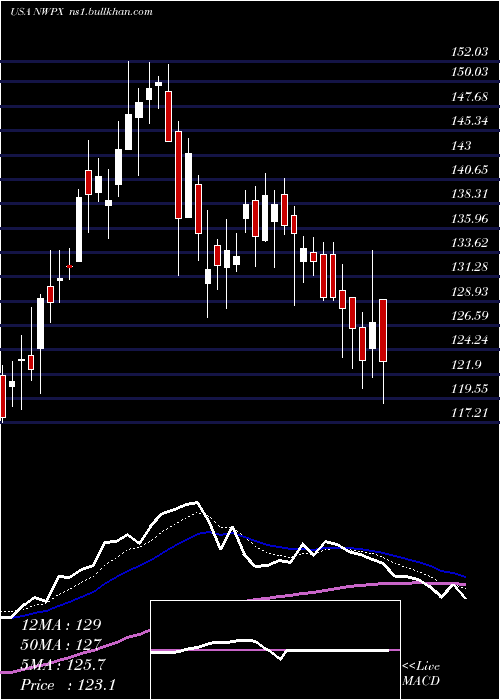Click the 126.59 price axis label

[x=469, y=316]
